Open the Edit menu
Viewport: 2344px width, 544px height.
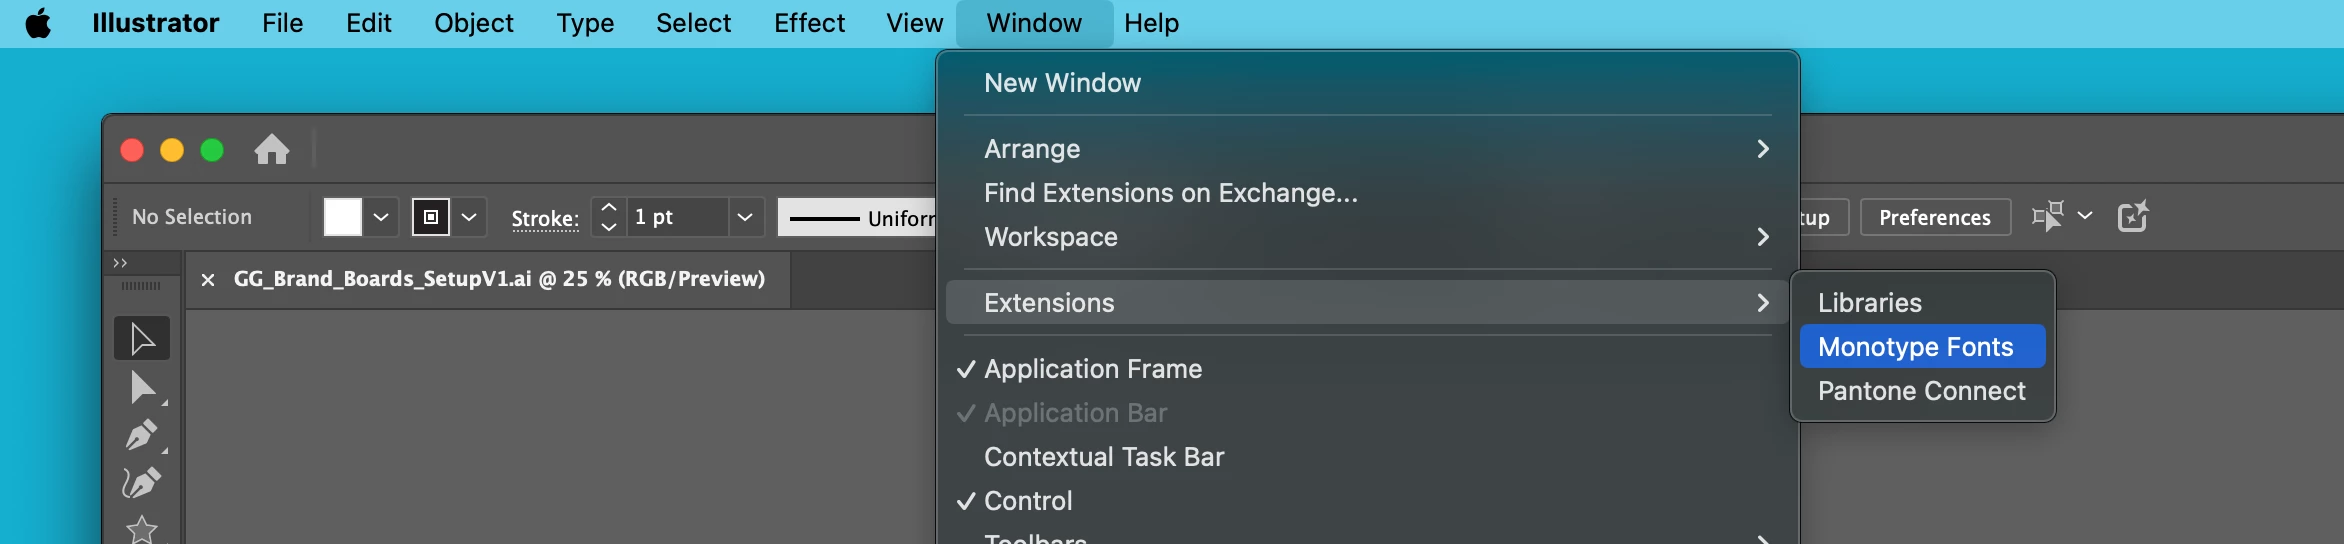point(368,23)
